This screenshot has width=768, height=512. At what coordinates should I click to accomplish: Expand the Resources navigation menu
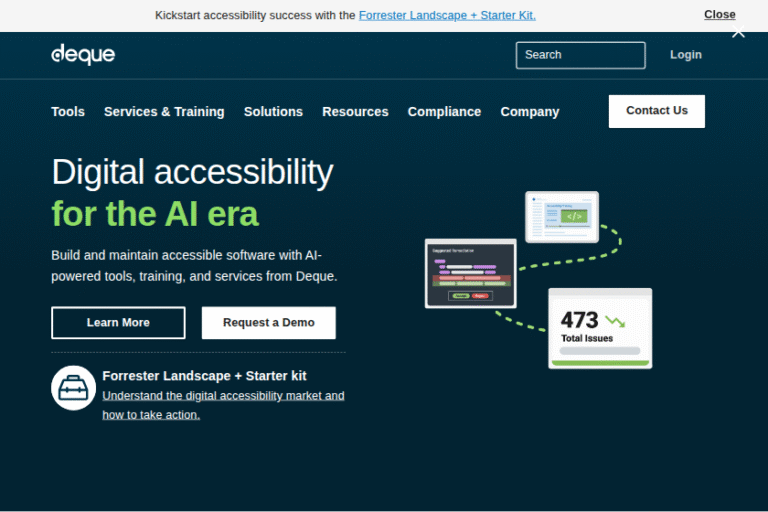point(355,112)
